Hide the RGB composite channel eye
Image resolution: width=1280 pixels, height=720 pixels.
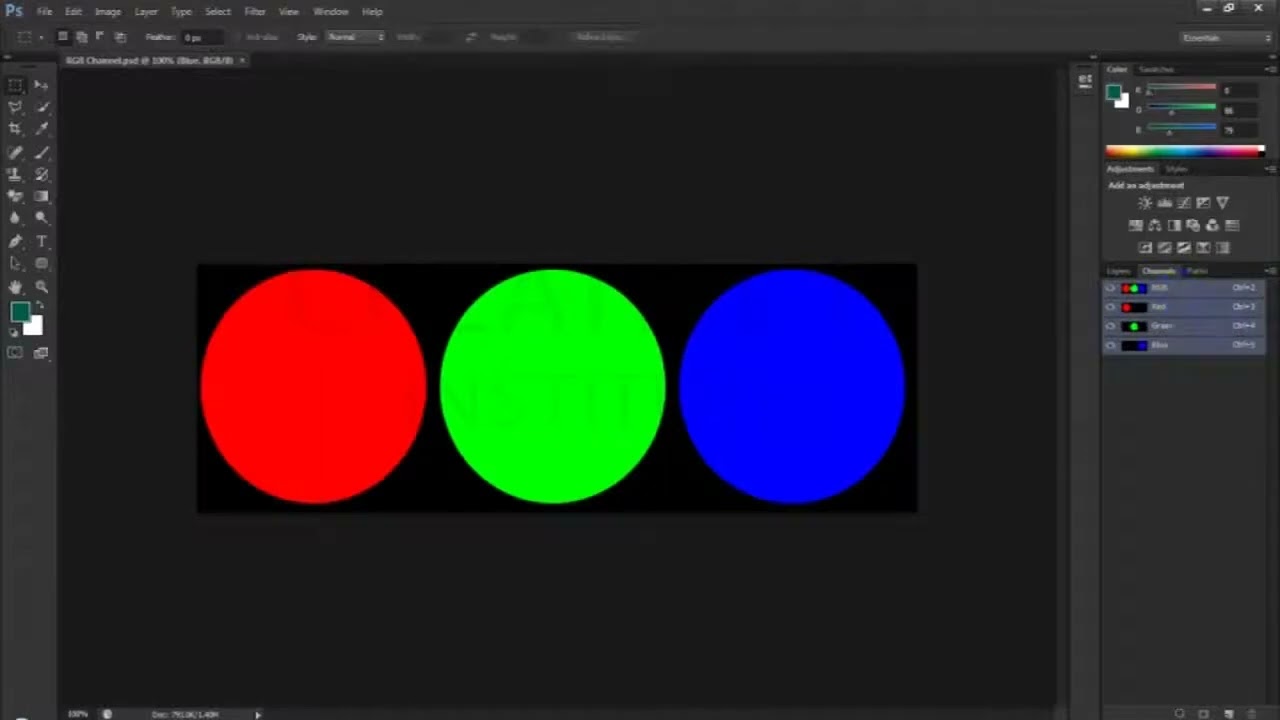(1111, 288)
